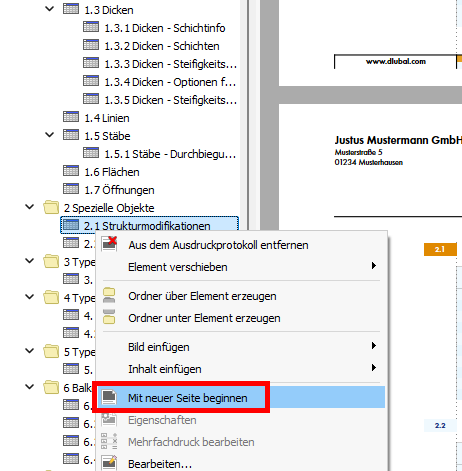
Task: Click folder icon of 2 Spezielle Objekte
Action: pos(51,207)
